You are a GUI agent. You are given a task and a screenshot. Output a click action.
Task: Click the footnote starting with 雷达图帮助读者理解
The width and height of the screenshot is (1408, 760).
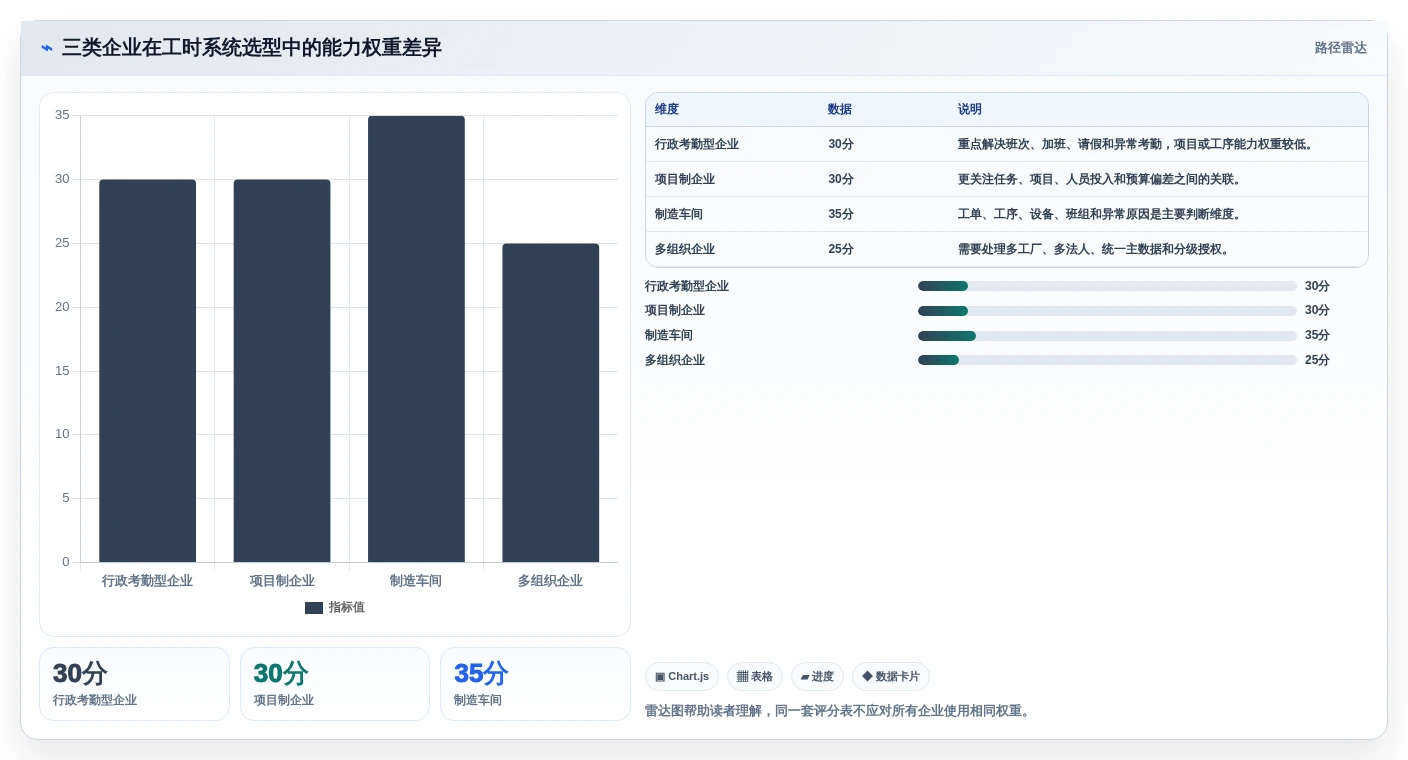pyautogui.click(x=838, y=711)
